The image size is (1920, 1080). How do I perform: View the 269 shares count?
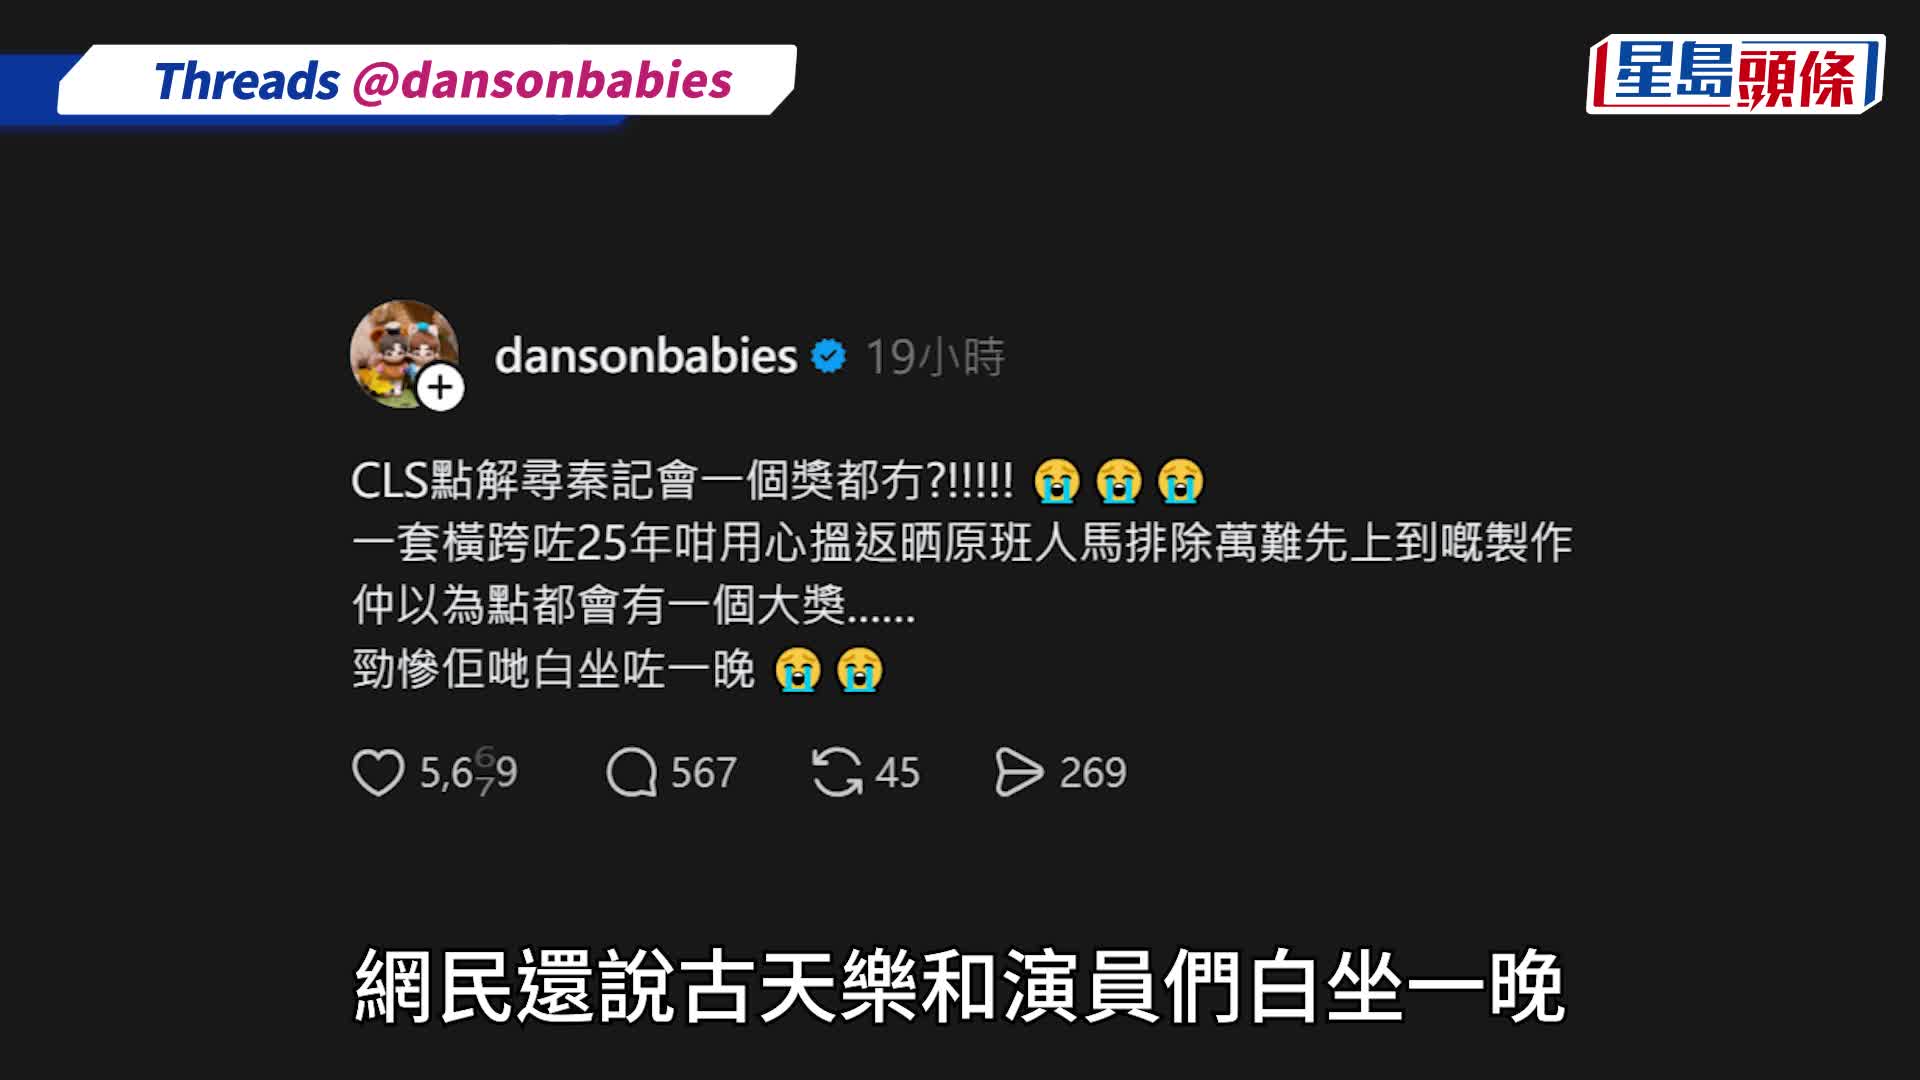pyautogui.click(x=1092, y=772)
